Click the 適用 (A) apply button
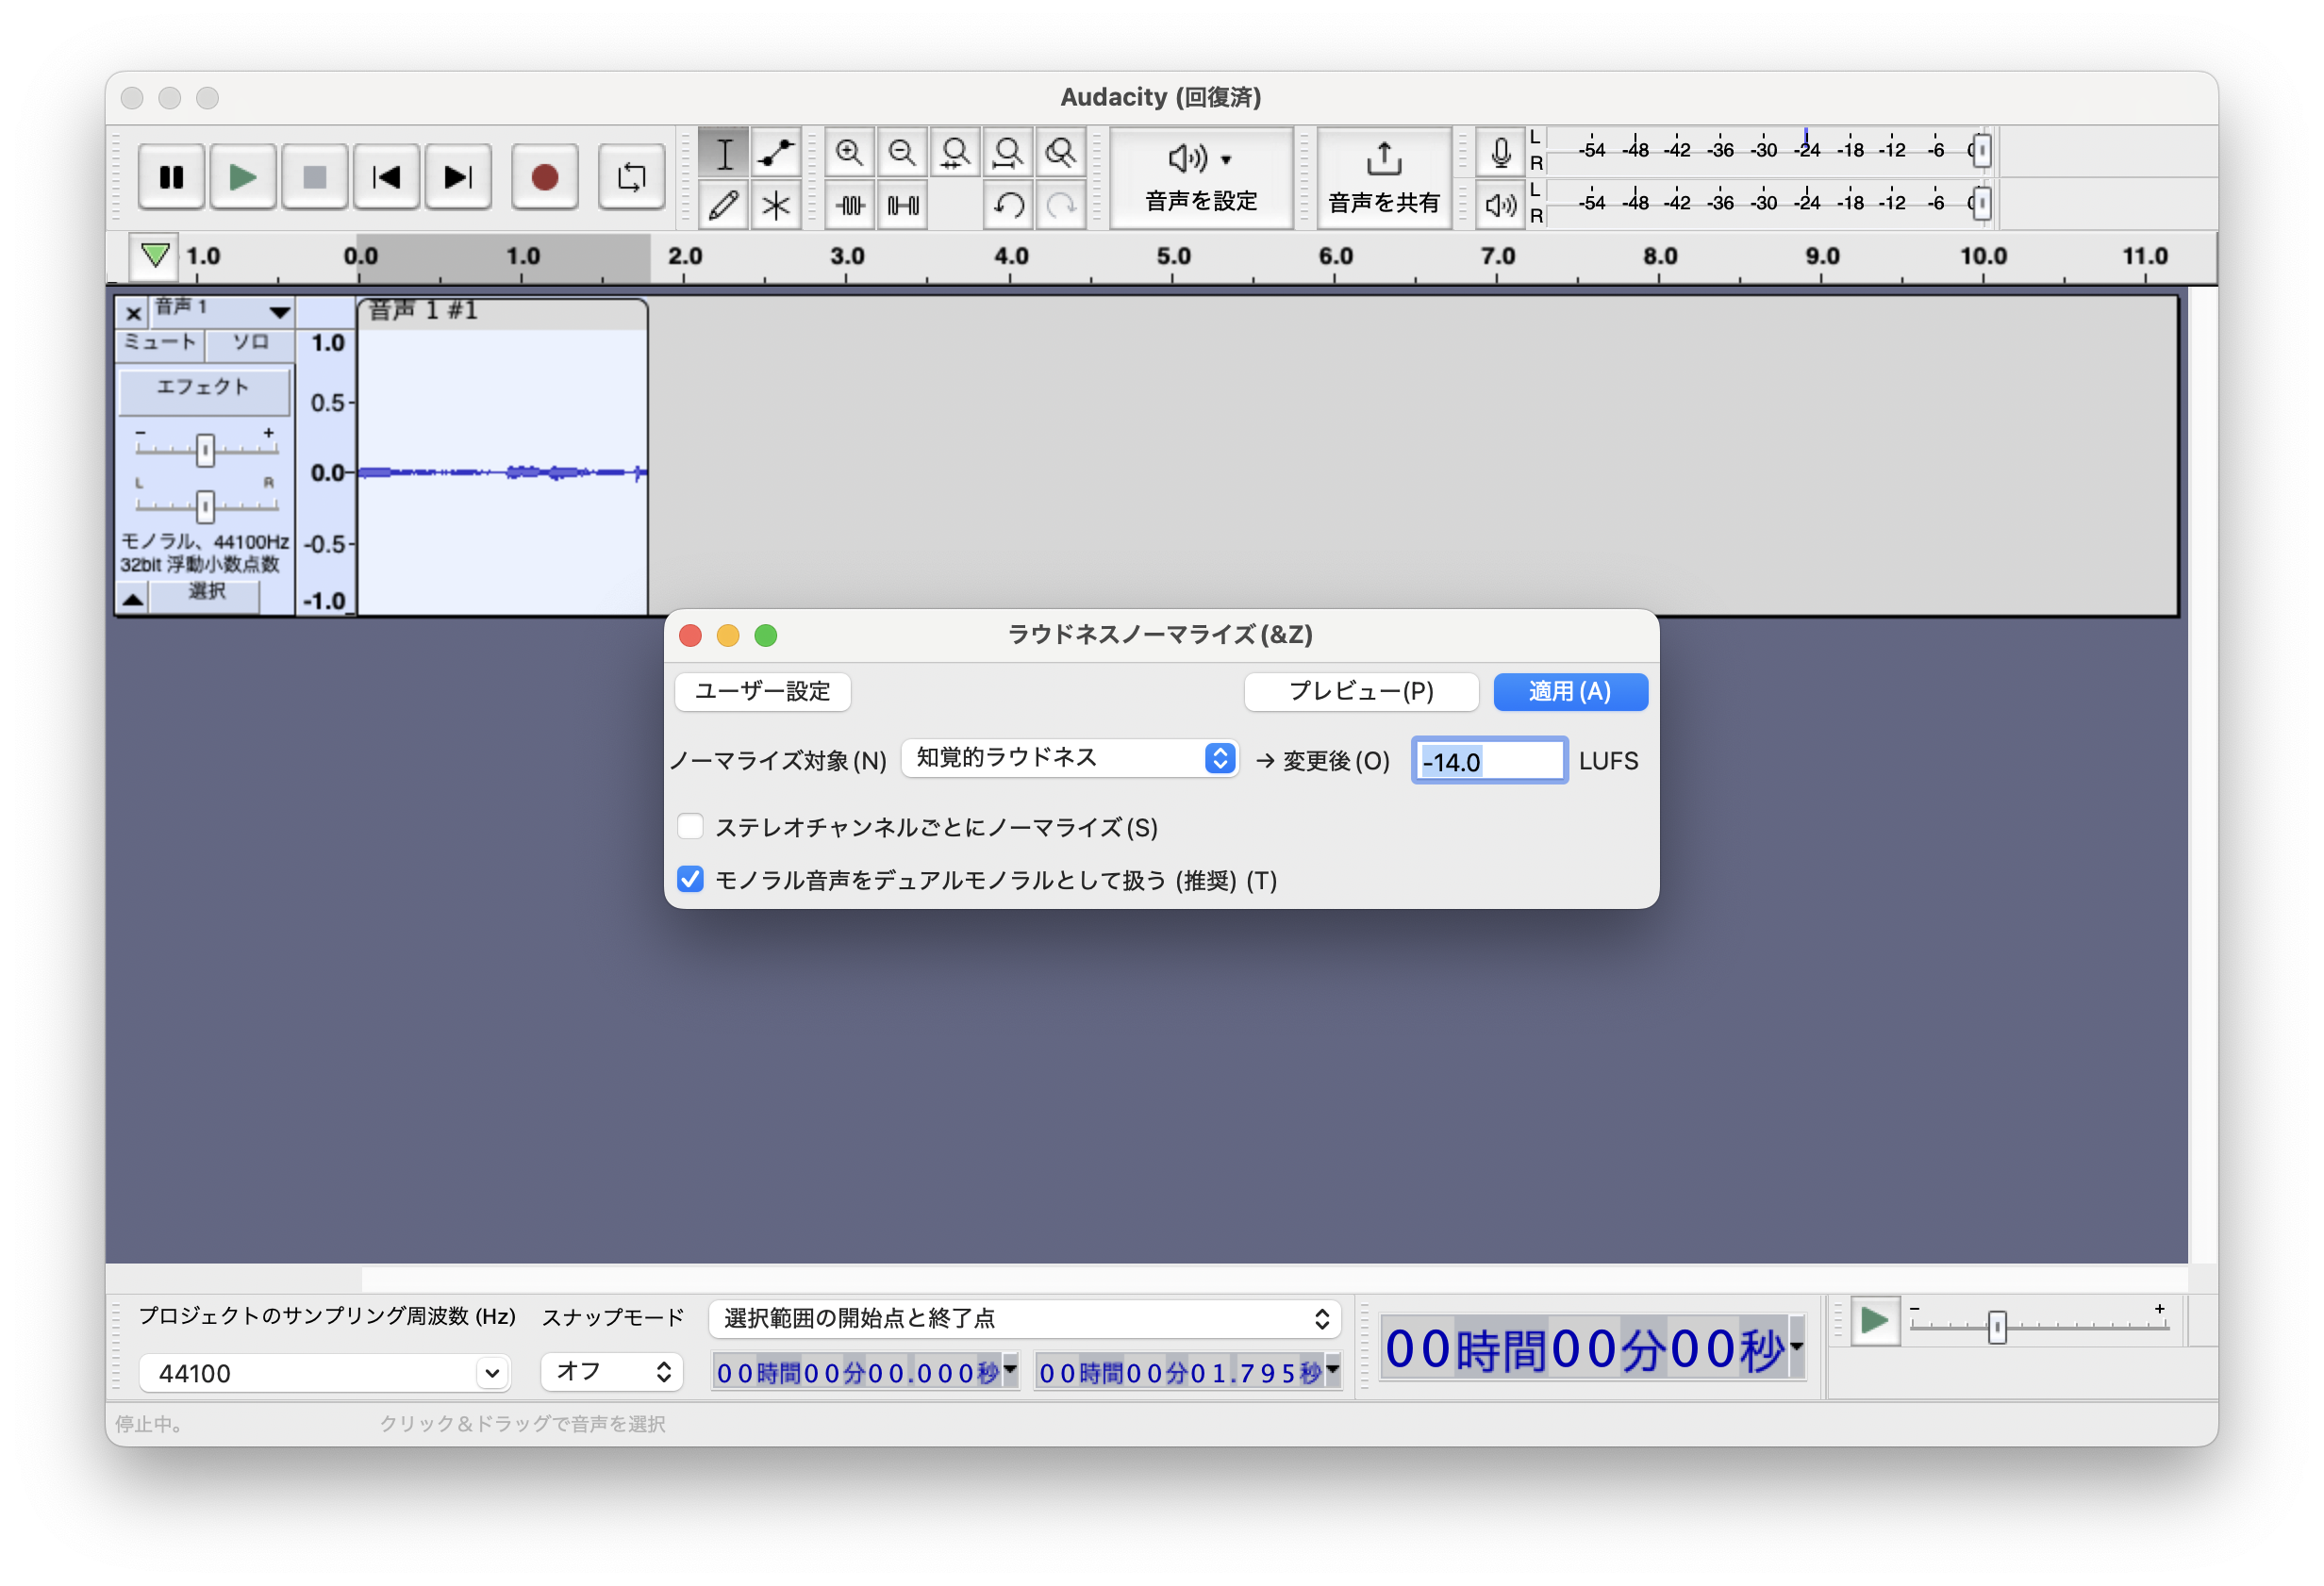2324x1586 pixels. click(x=1570, y=692)
